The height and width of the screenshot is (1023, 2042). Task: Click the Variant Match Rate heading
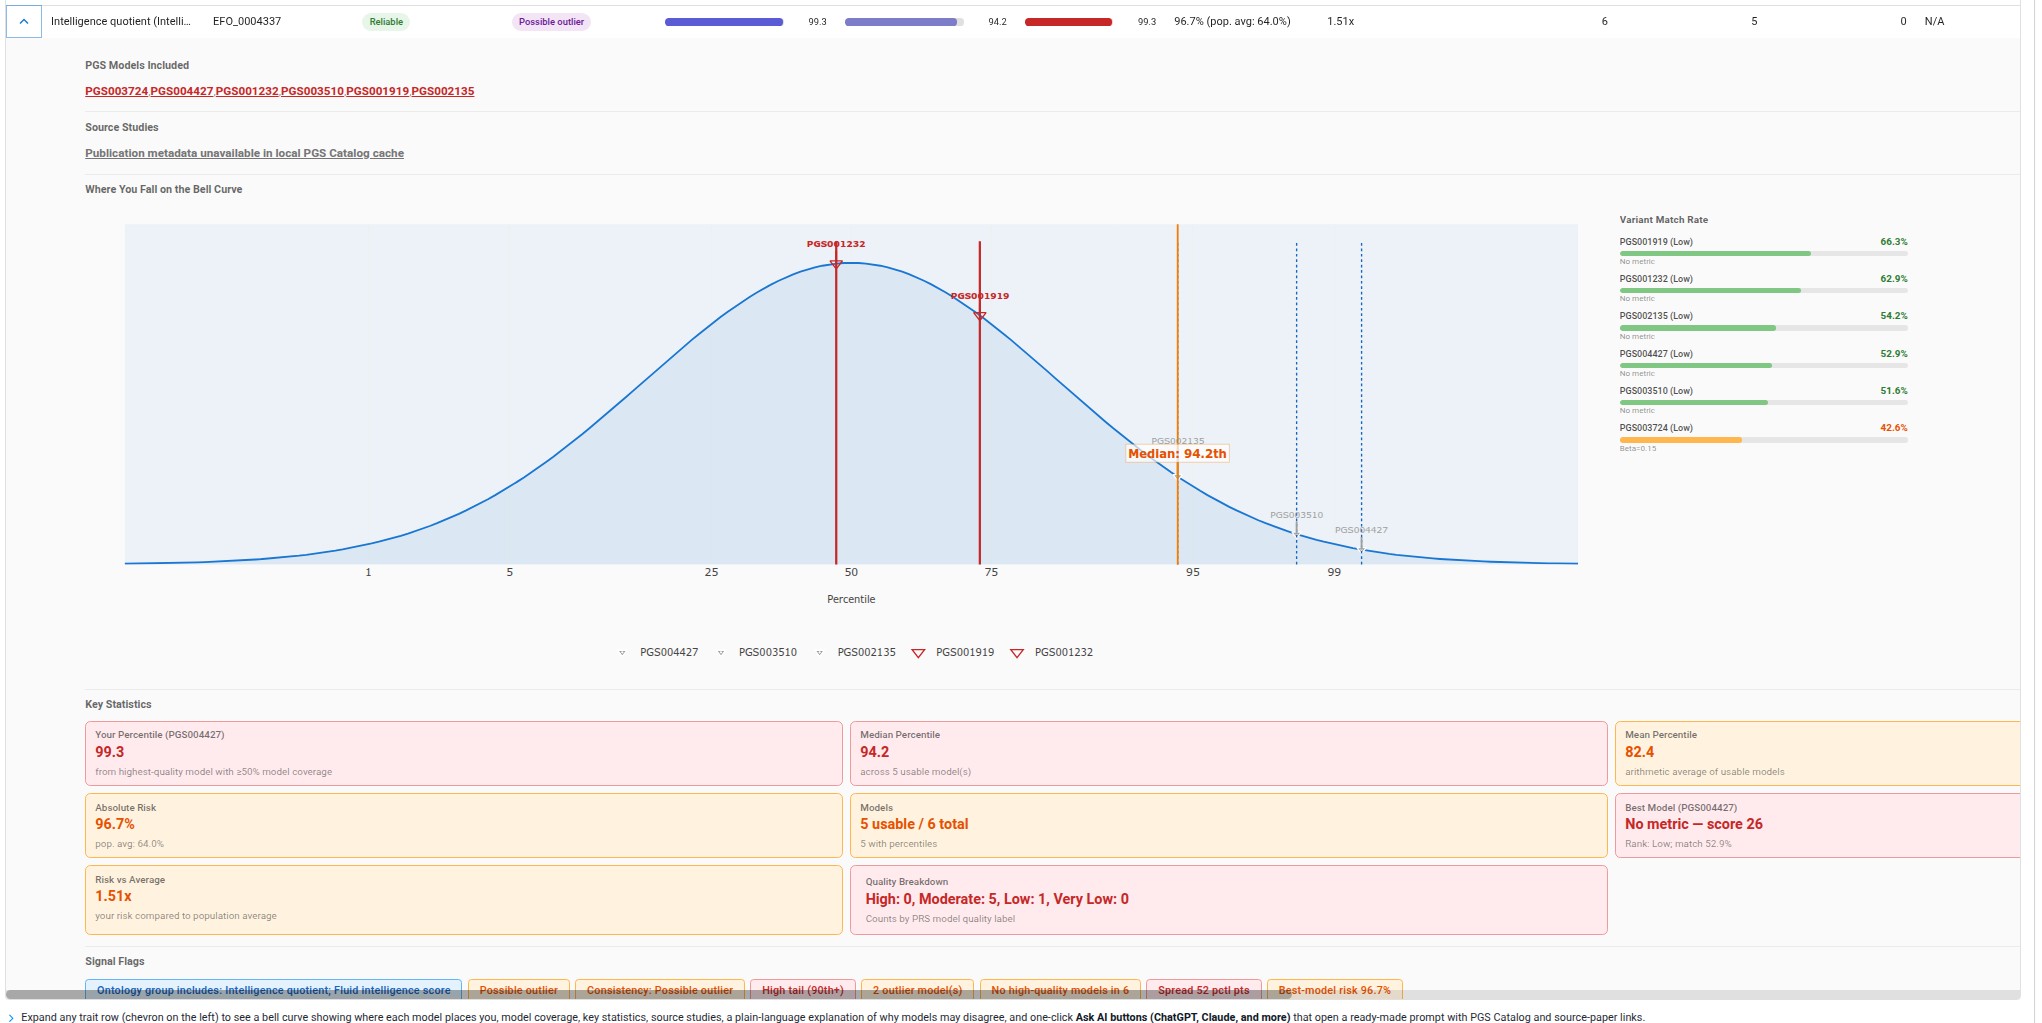tap(1664, 220)
